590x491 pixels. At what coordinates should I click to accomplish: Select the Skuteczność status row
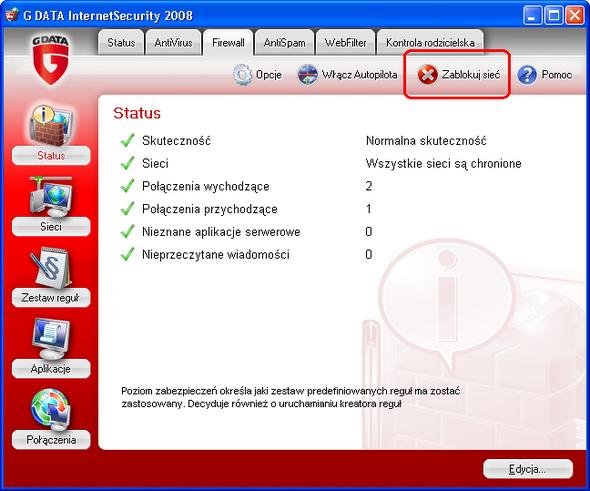(x=177, y=141)
